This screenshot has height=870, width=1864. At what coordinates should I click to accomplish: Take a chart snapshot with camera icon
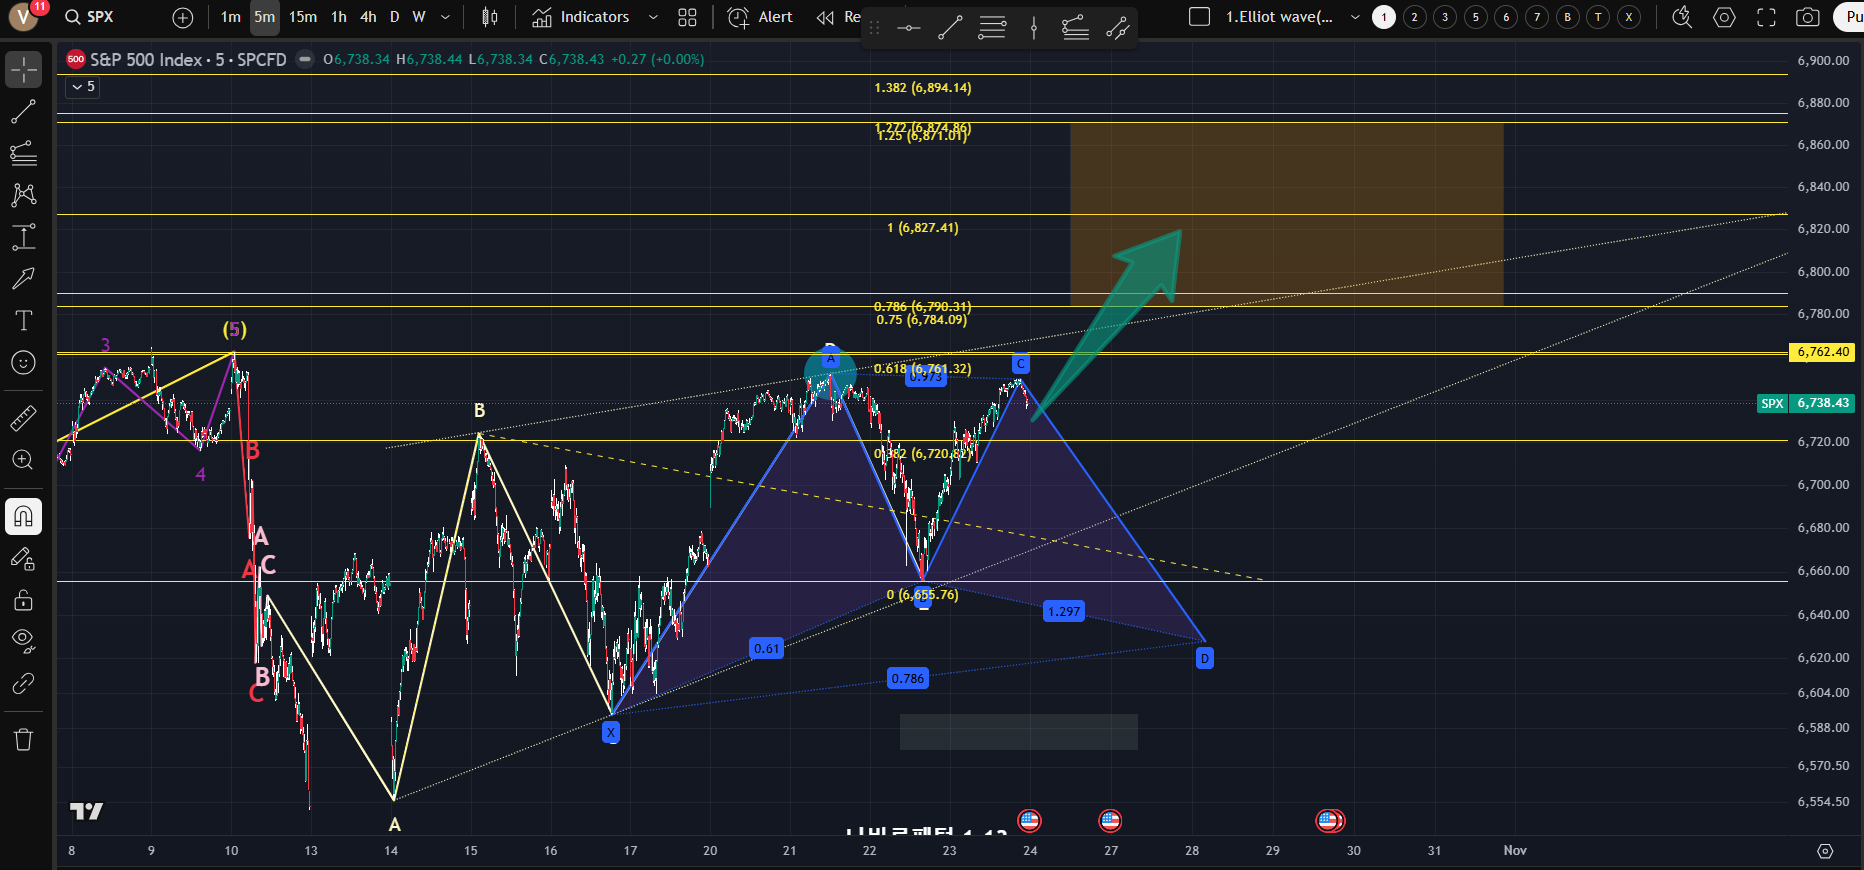(1807, 17)
